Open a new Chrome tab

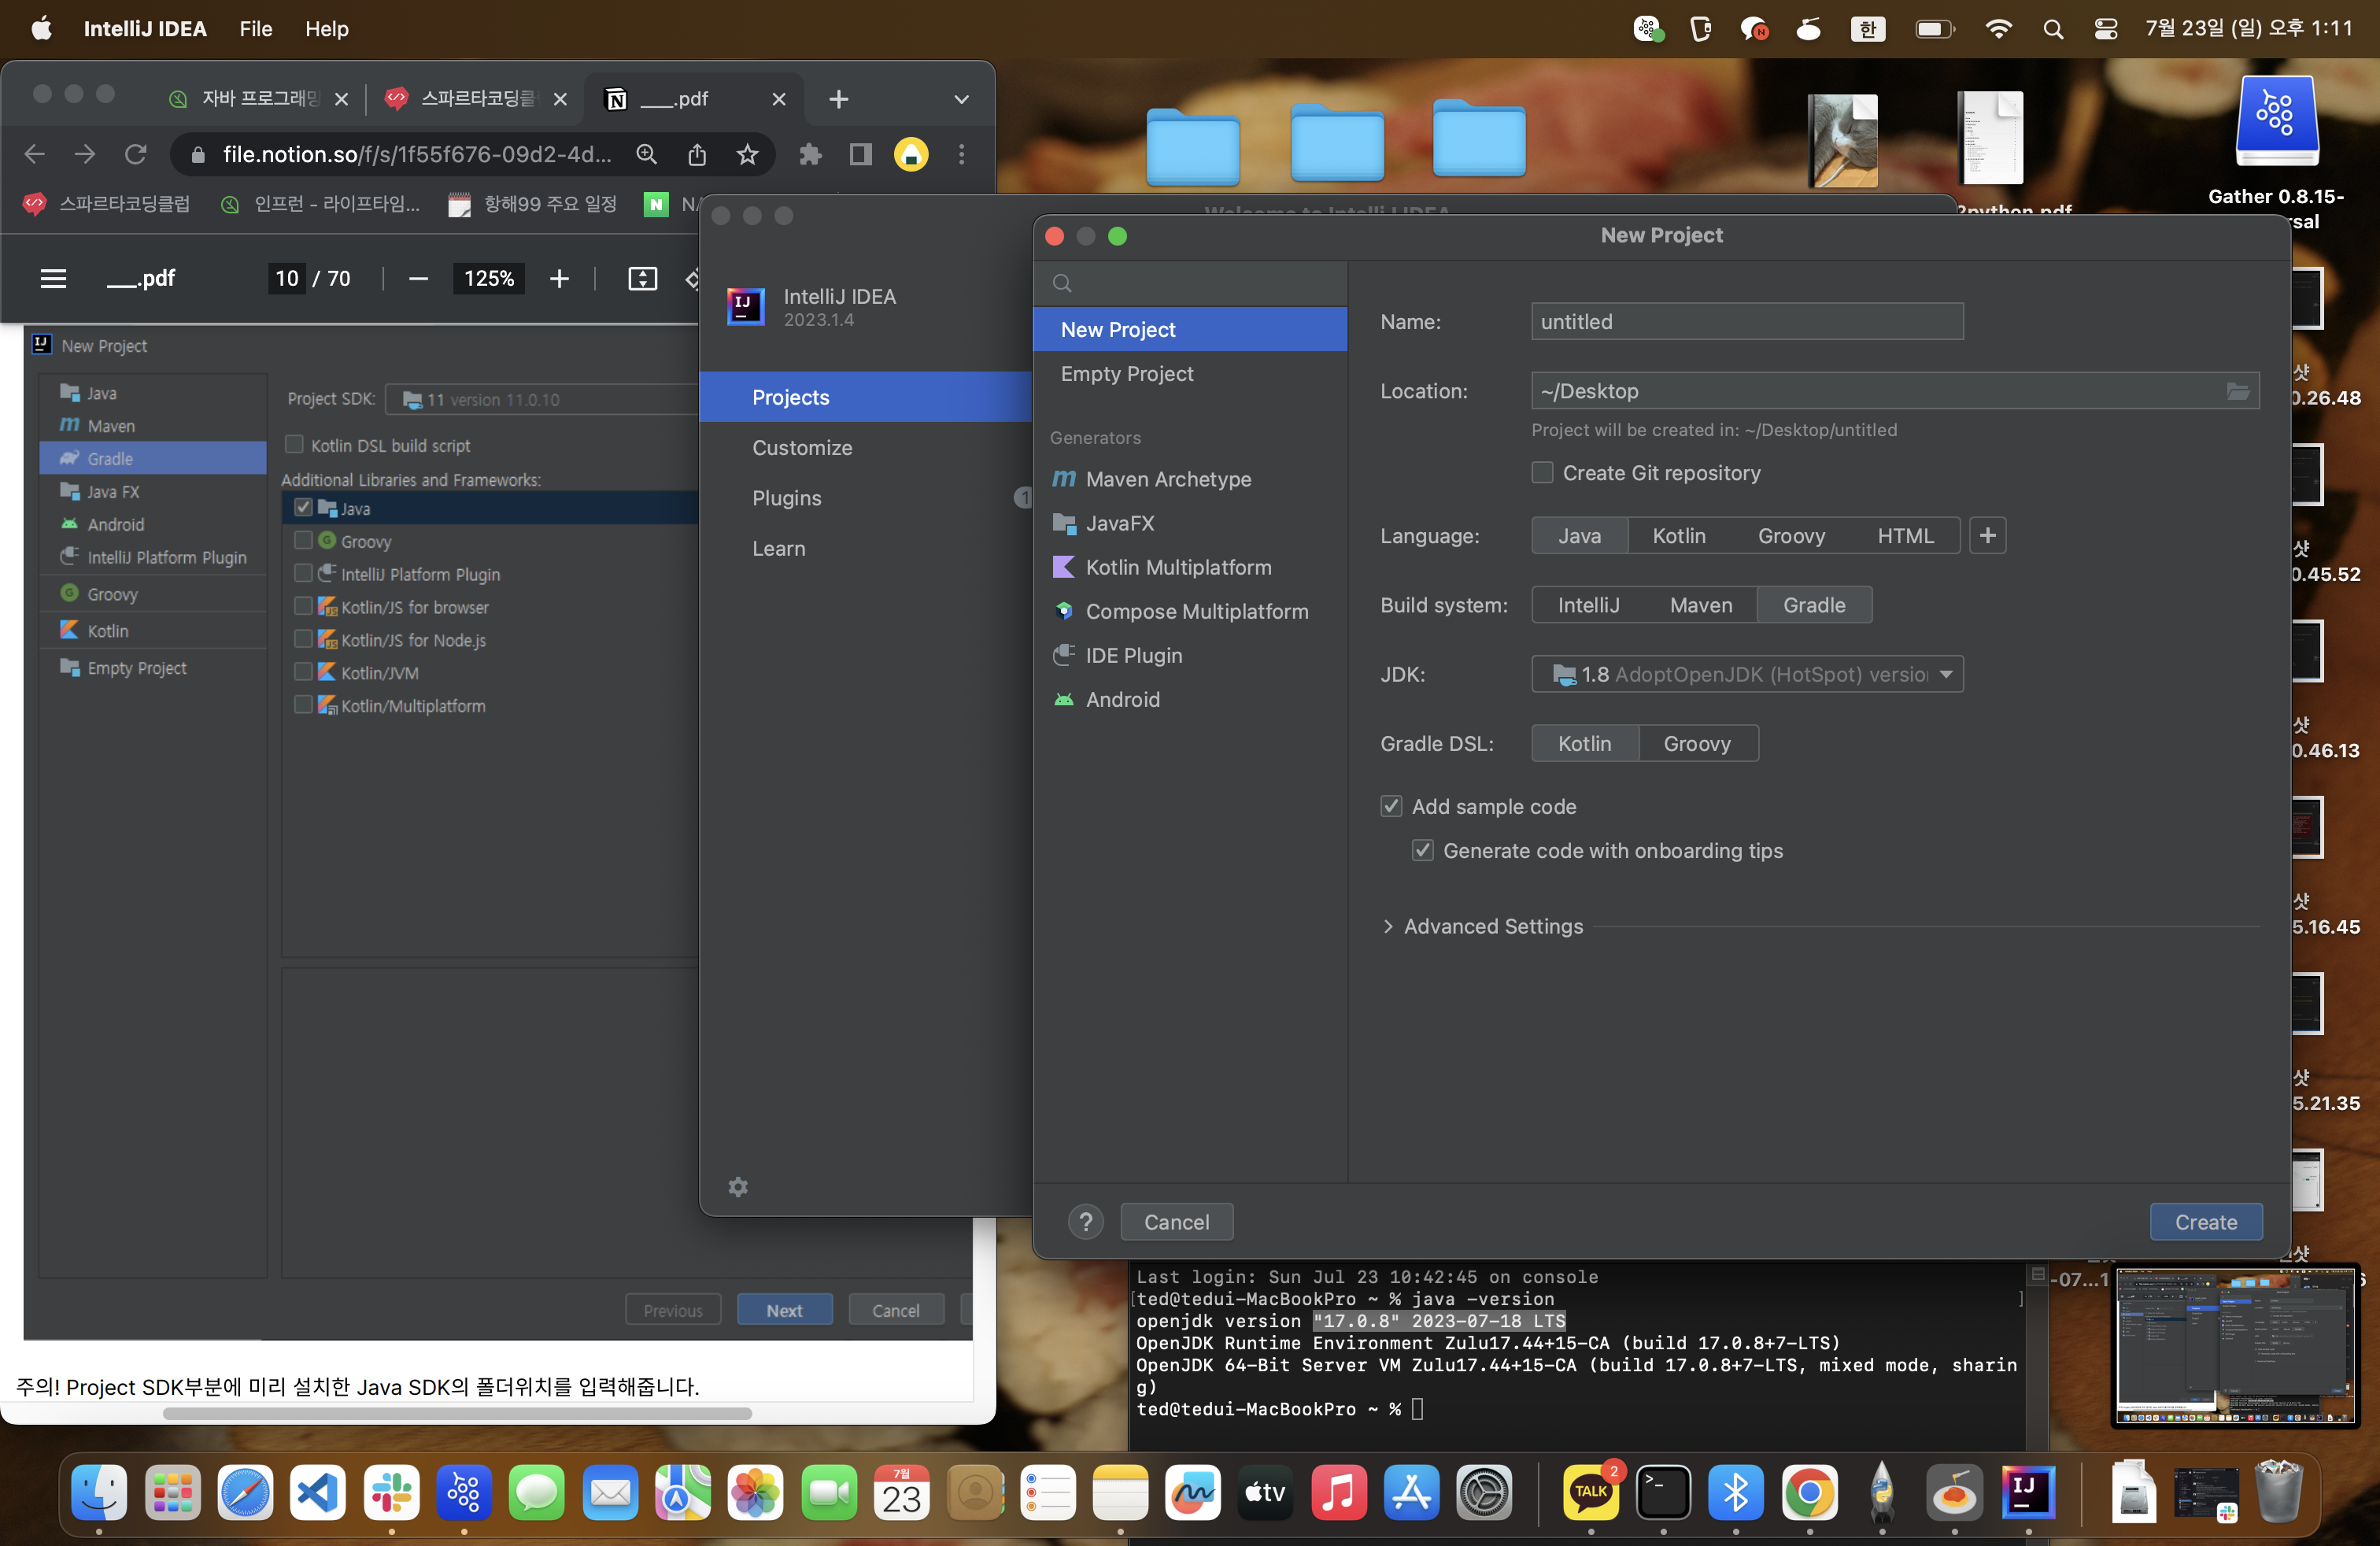click(839, 98)
